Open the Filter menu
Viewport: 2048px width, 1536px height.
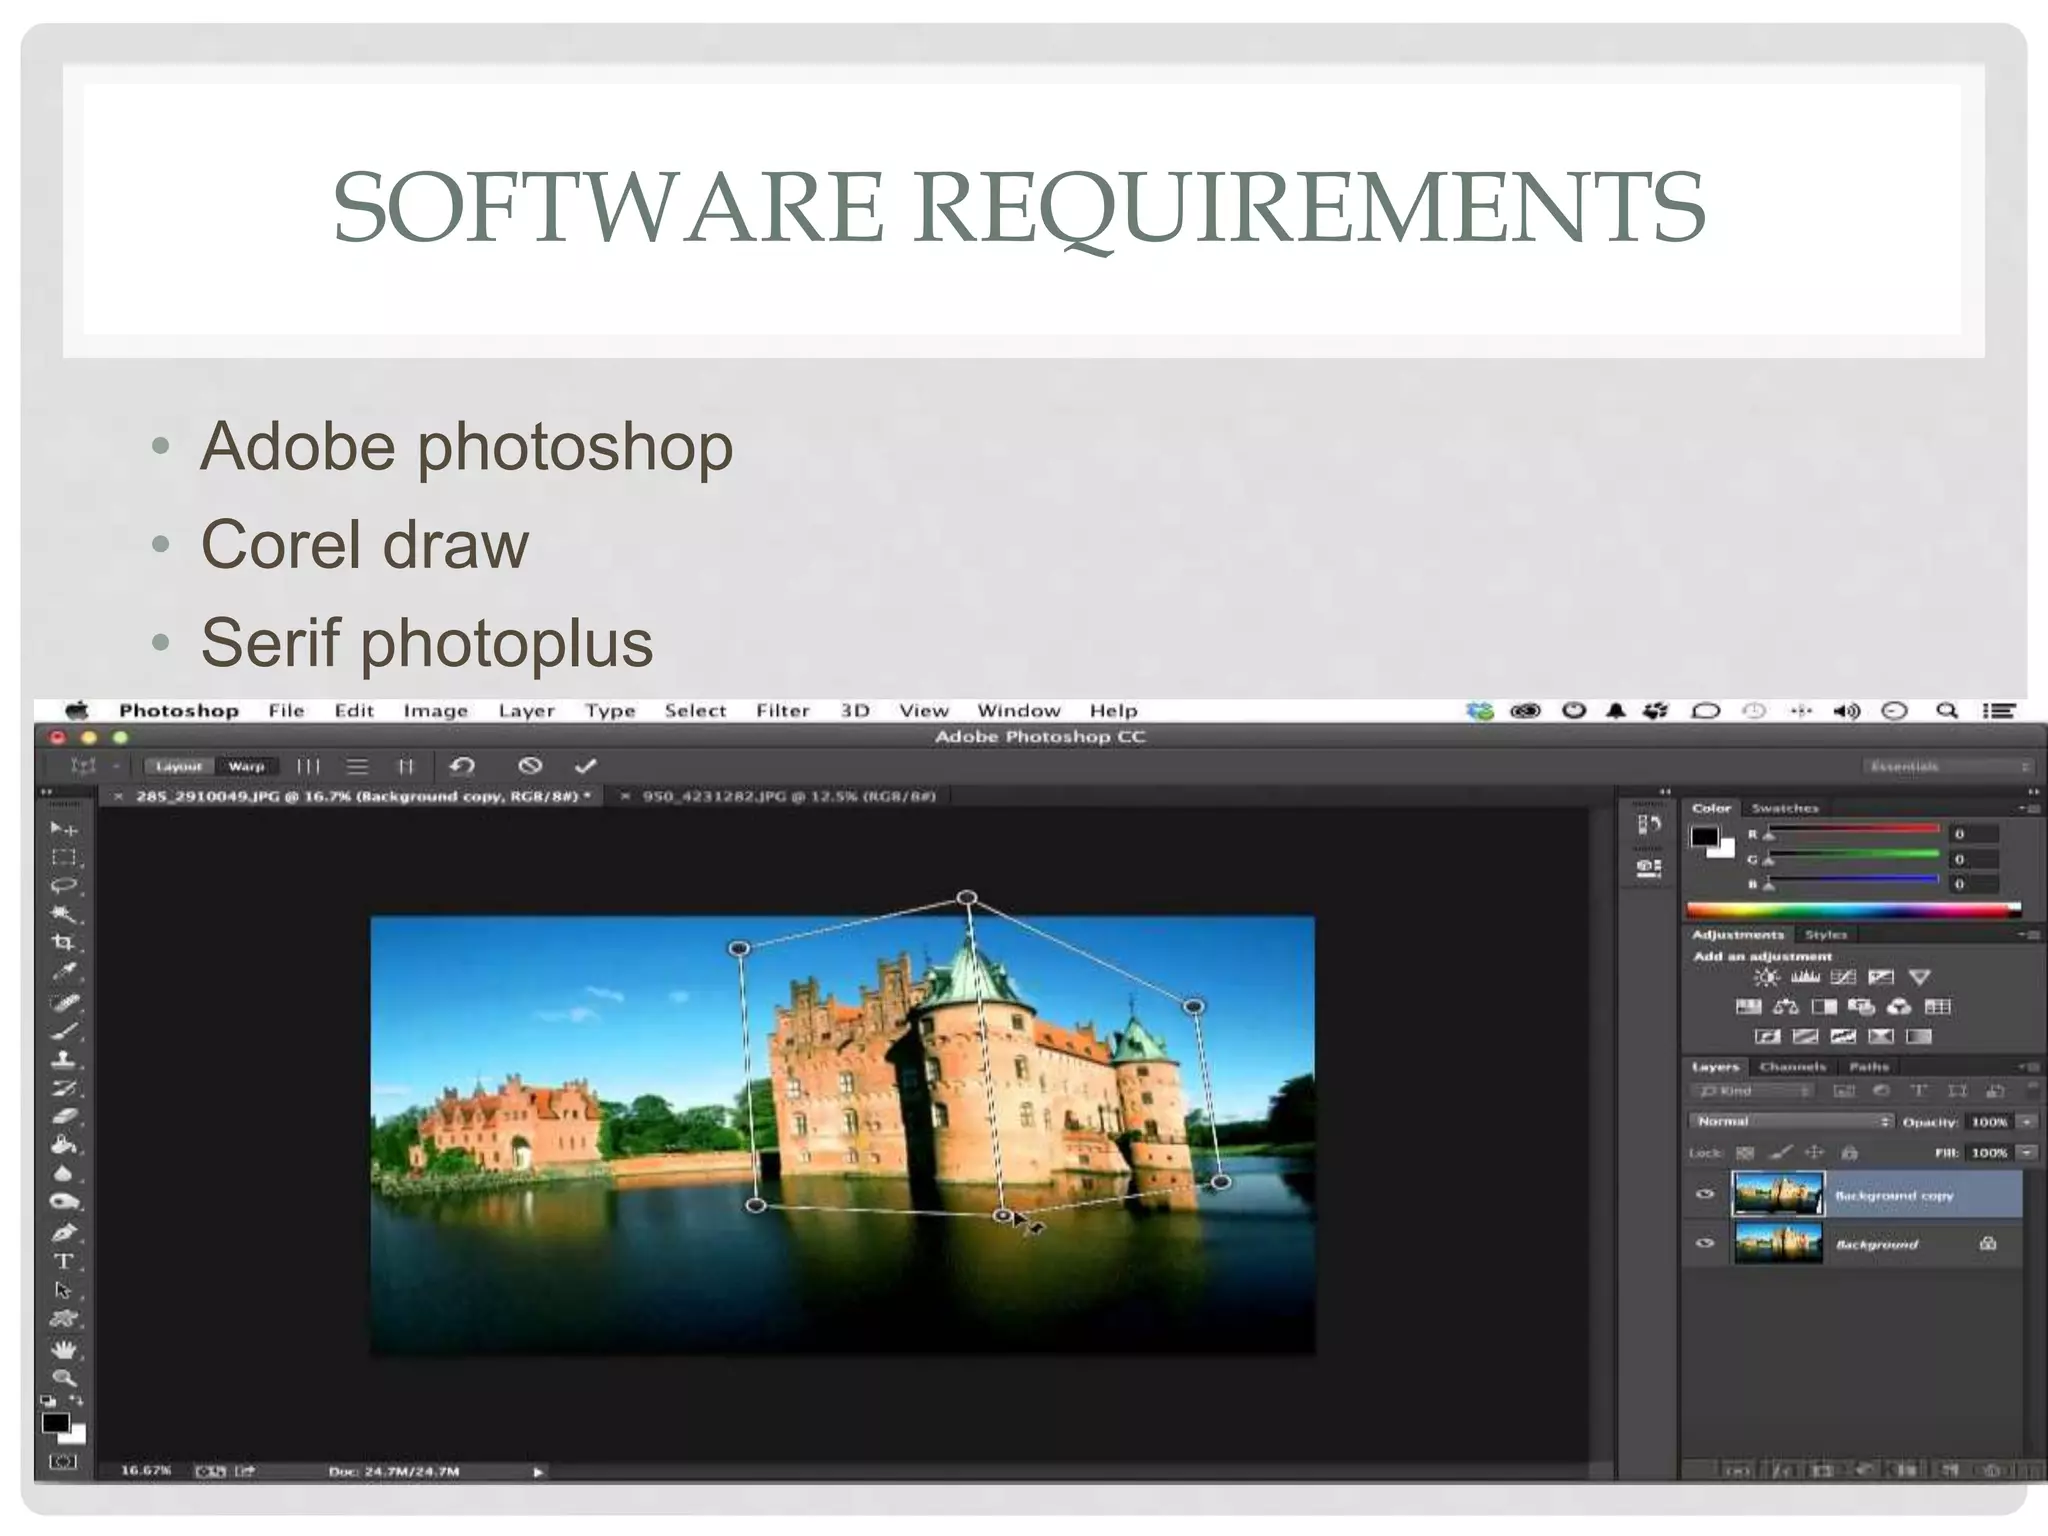point(782,711)
